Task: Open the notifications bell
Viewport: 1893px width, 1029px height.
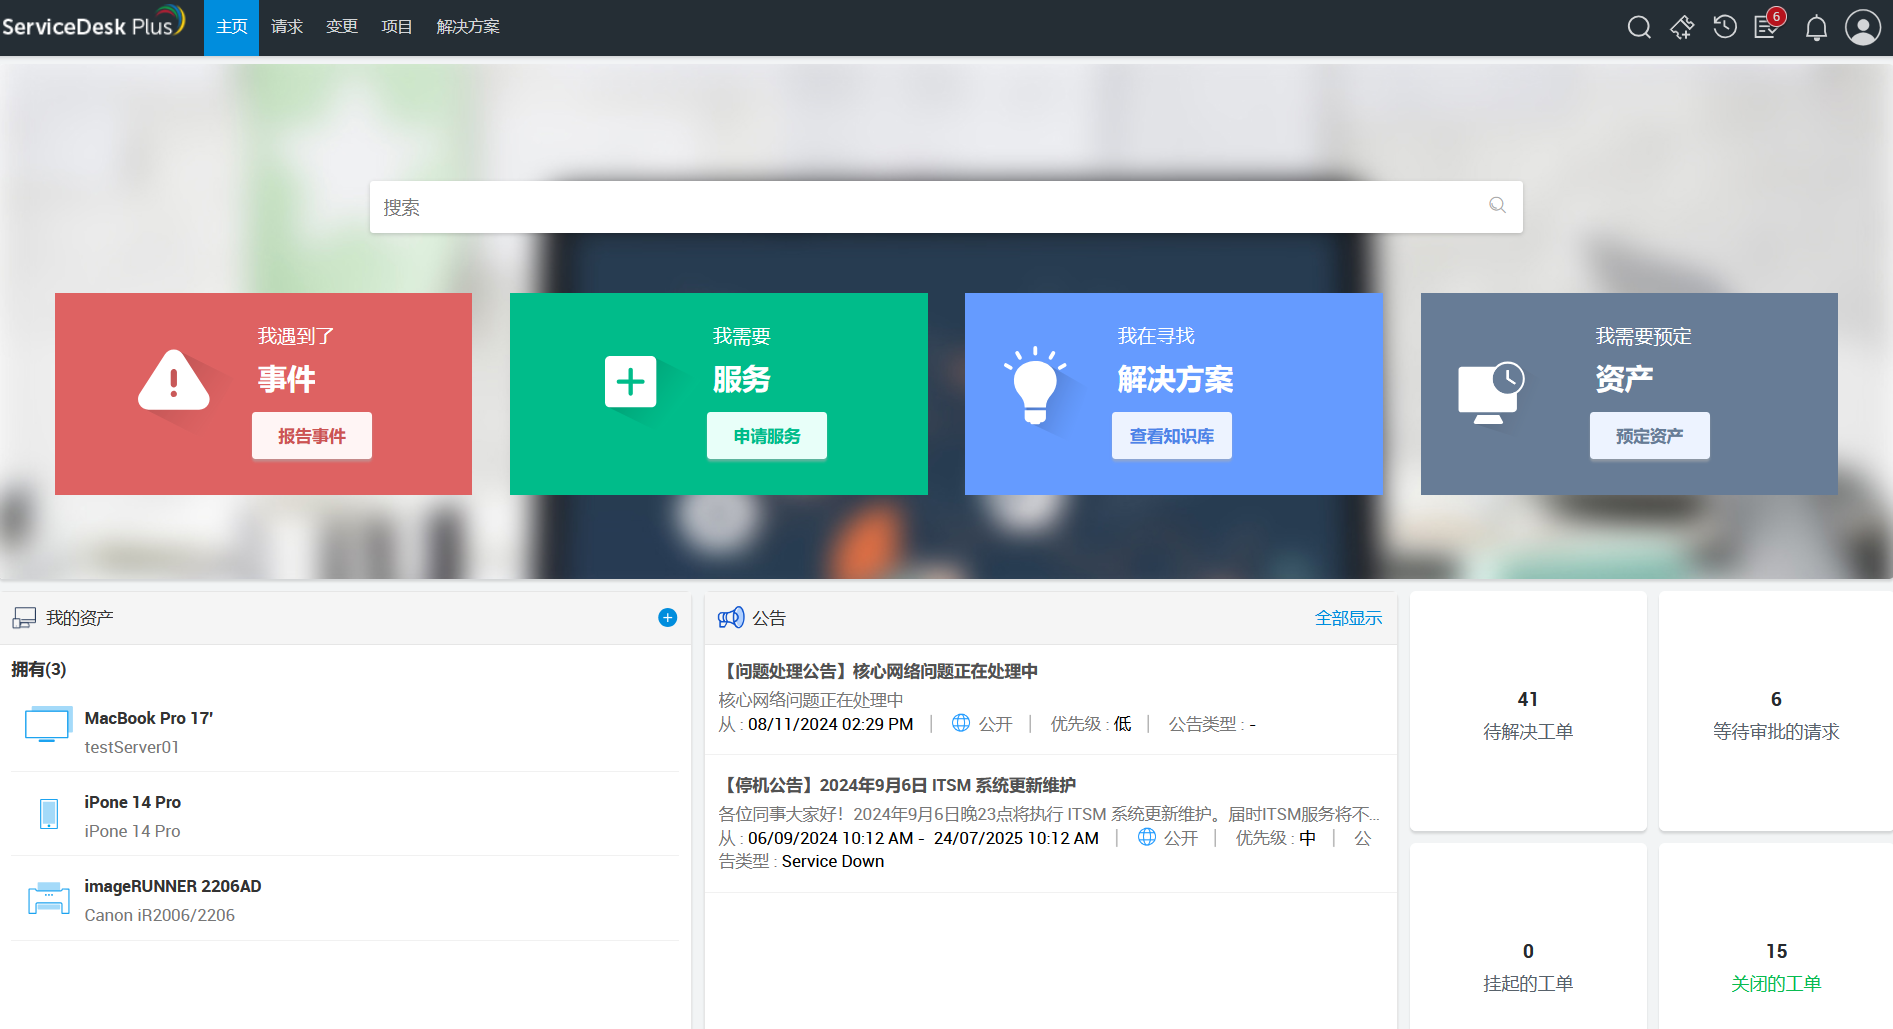Action: [1816, 28]
